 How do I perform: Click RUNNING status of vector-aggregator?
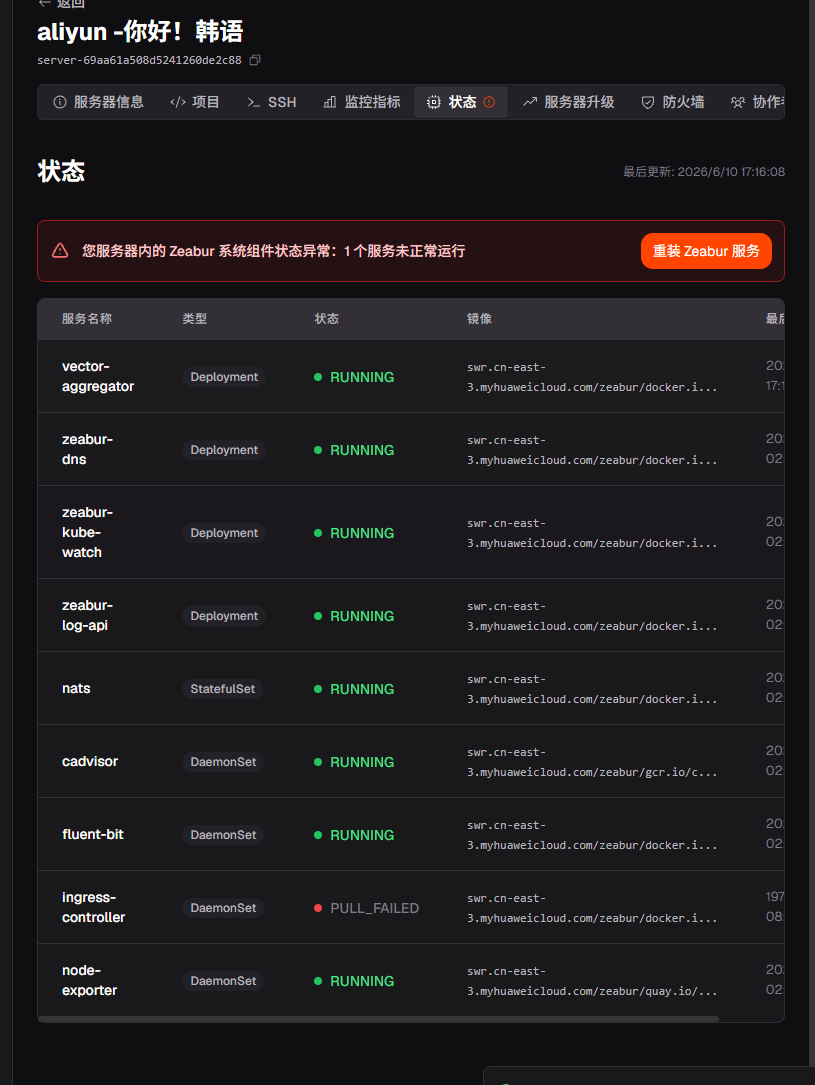[354, 377]
